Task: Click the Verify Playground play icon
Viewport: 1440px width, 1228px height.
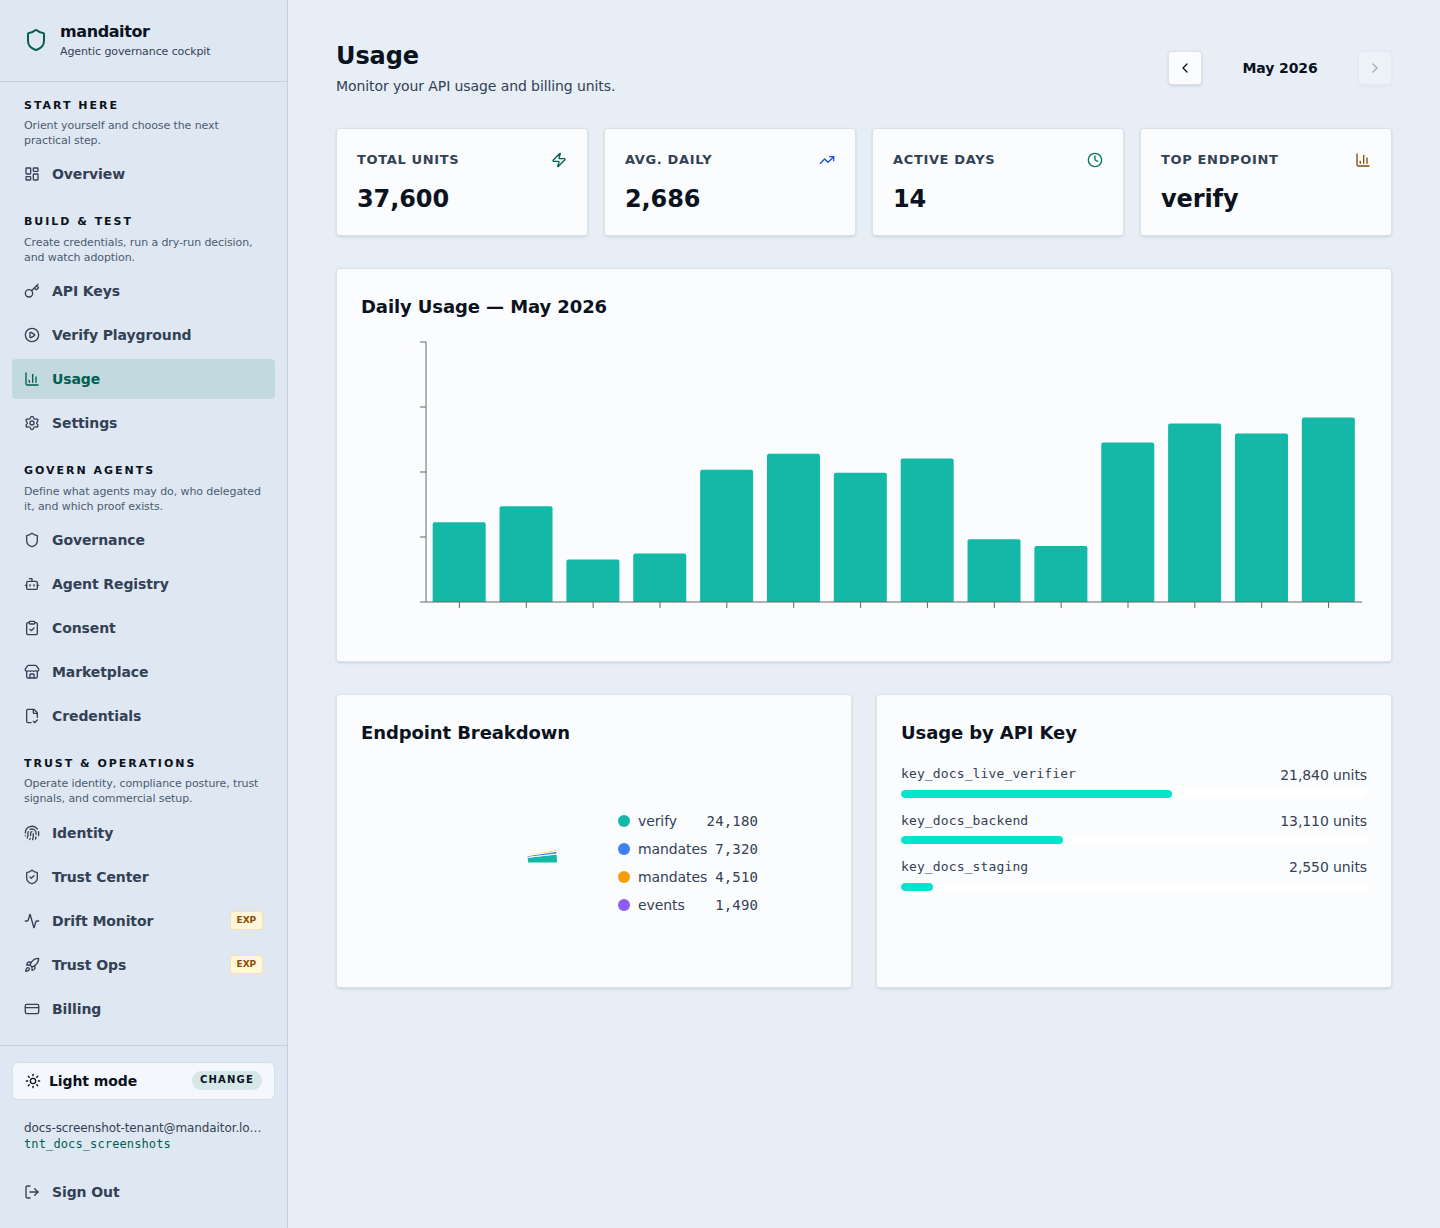Action: [32, 335]
